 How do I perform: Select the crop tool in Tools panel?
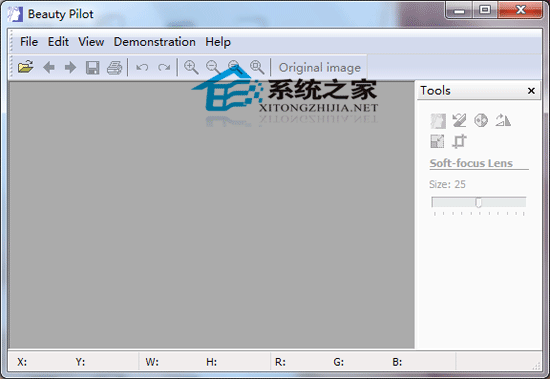[459, 141]
